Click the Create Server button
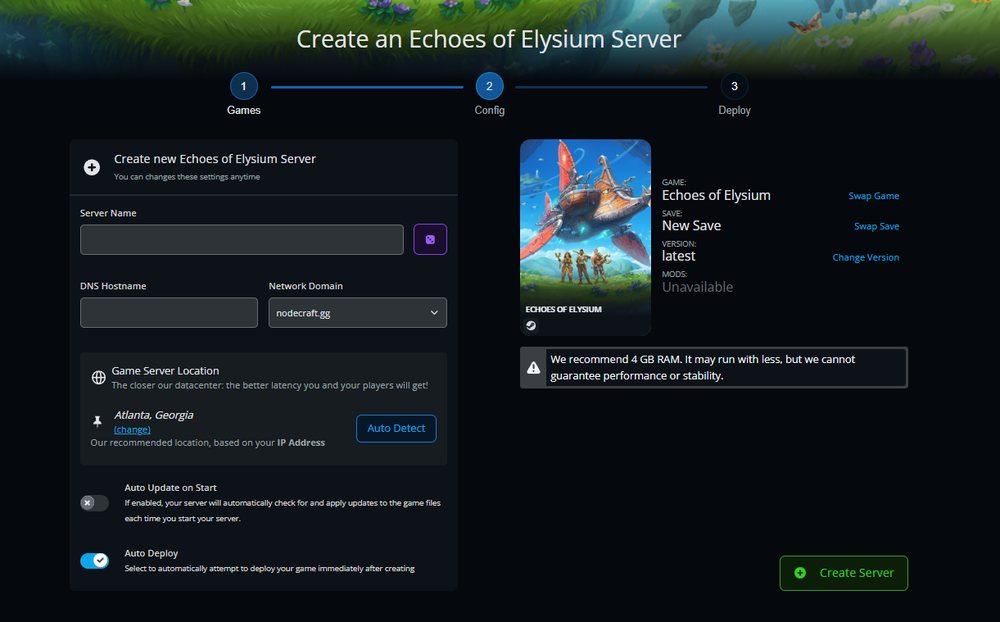The image size is (1000, 622). tap(843, 573)
